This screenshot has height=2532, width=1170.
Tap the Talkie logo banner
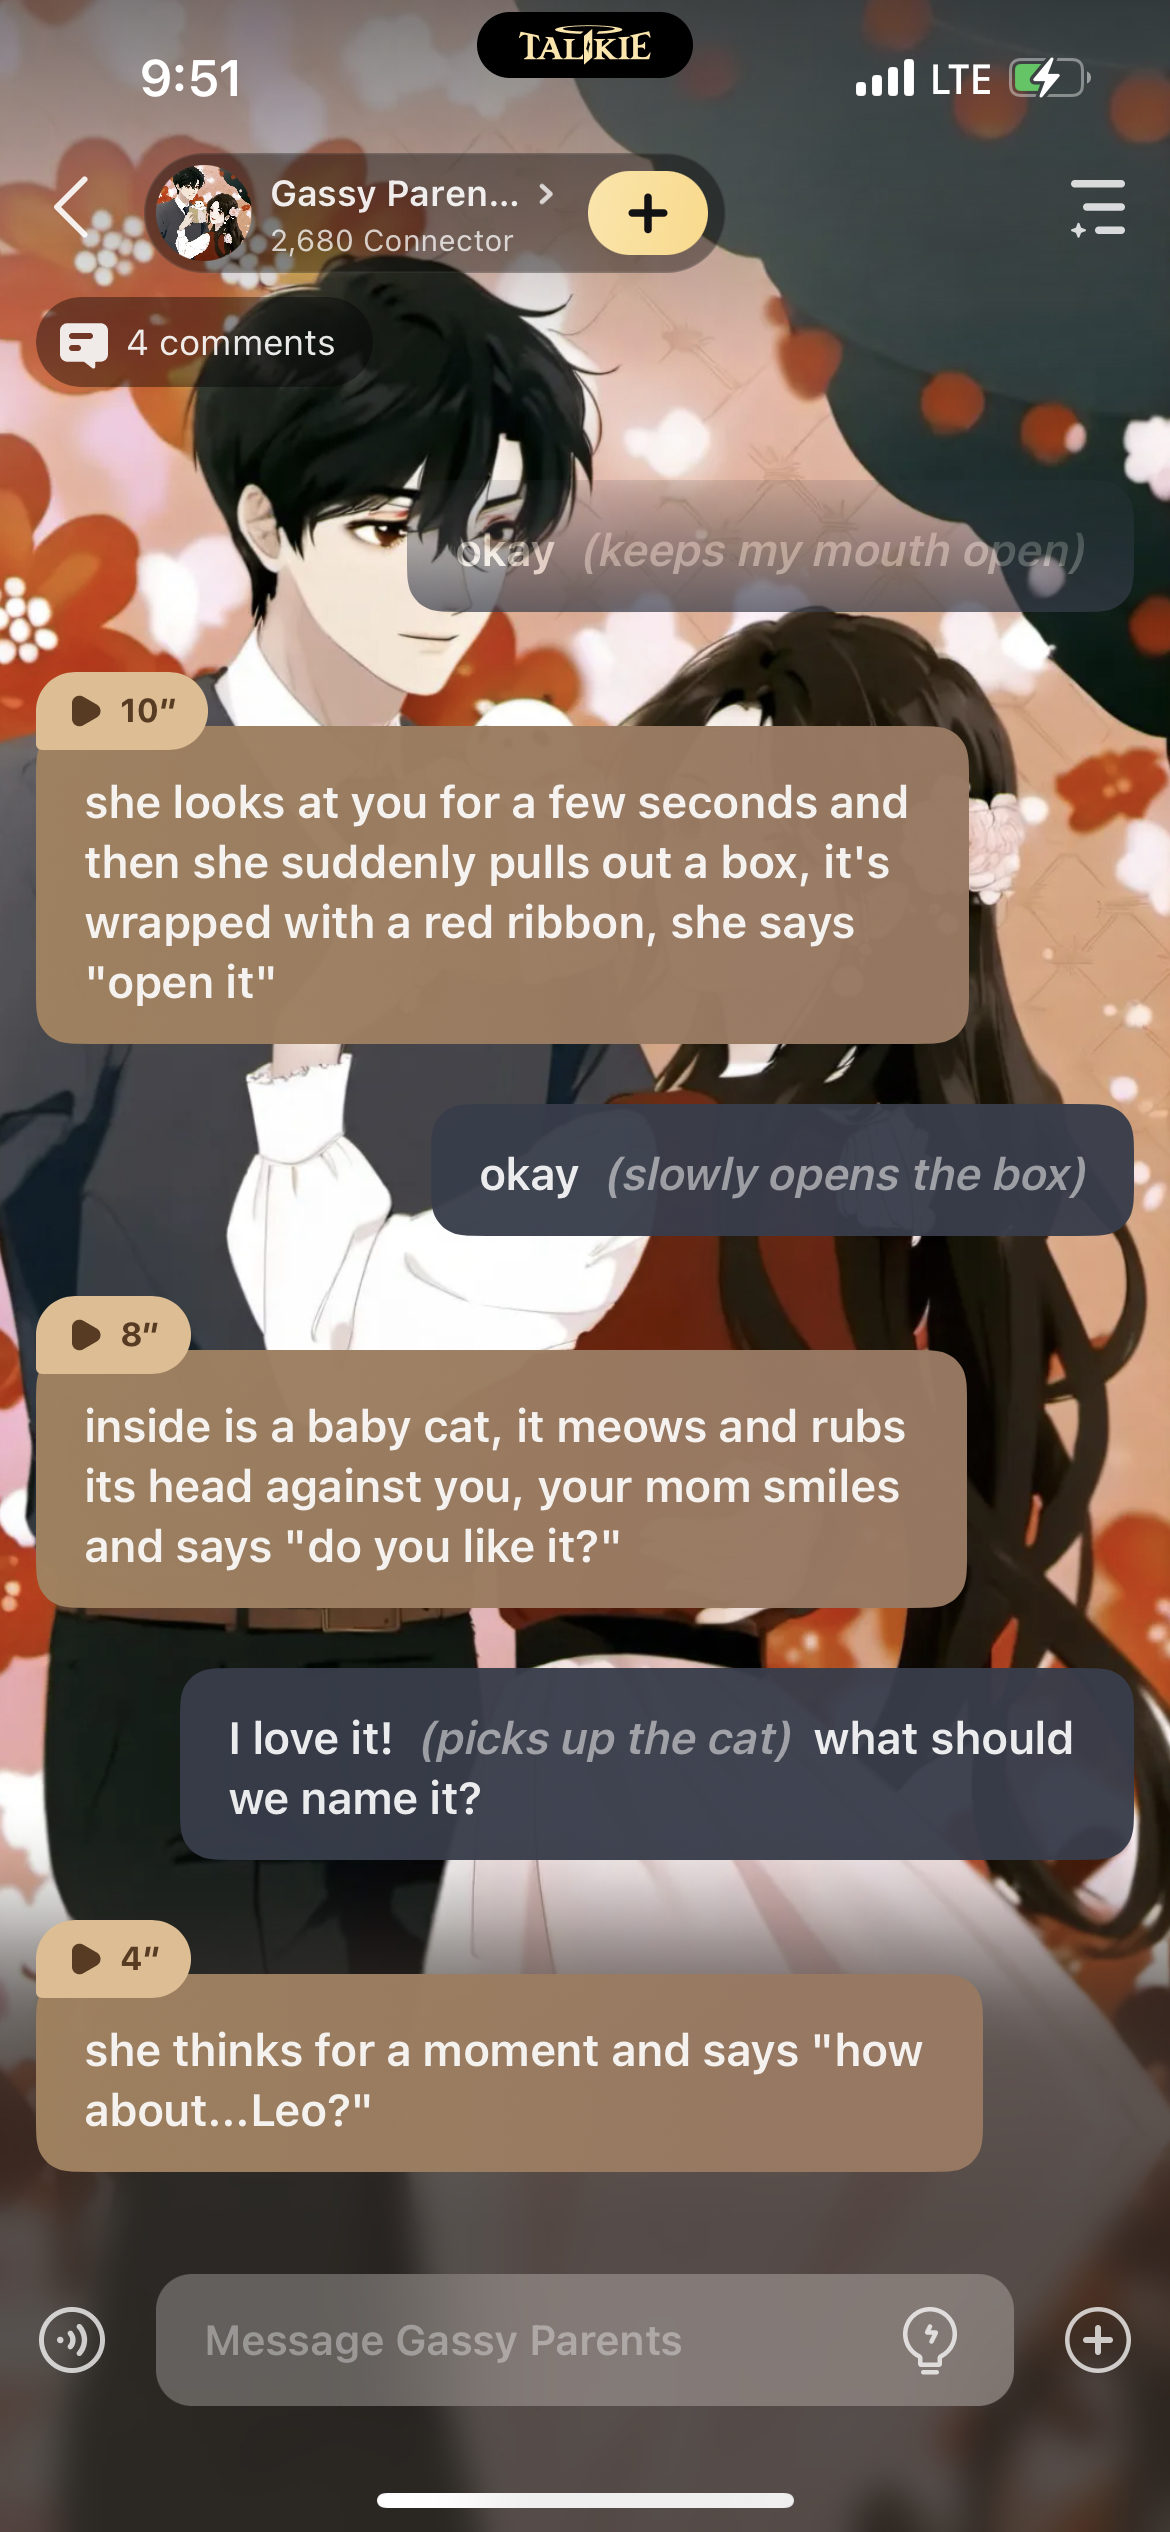[x=585, y=45]
